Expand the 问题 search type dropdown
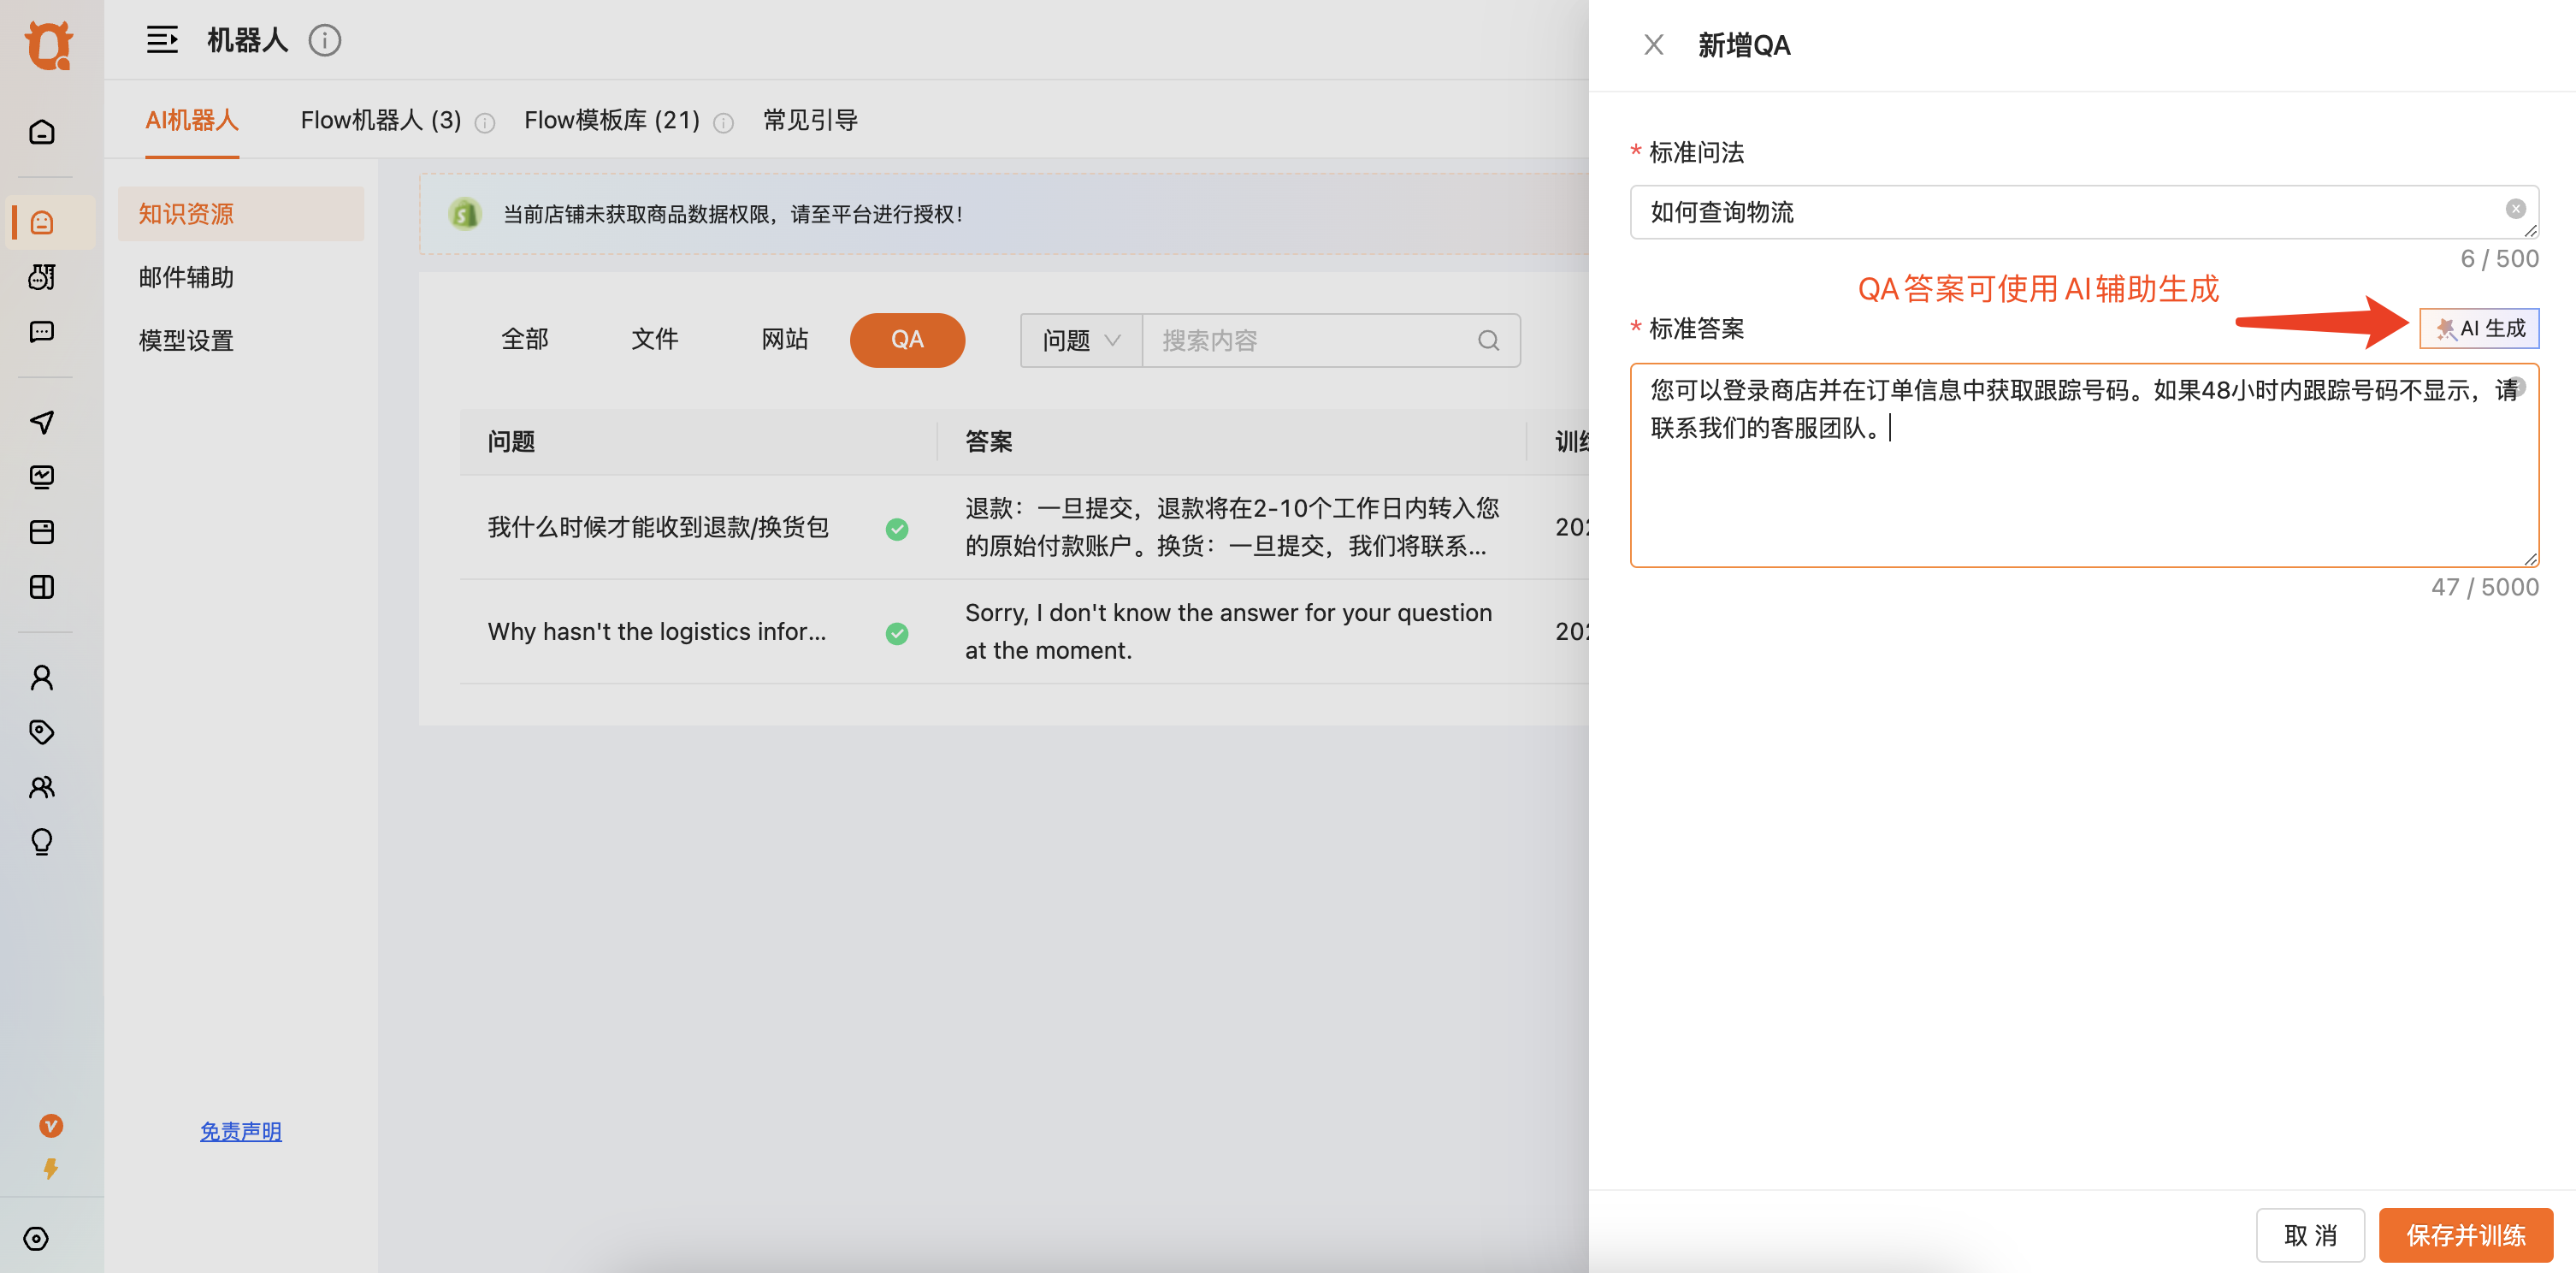This screenshot has height=1273, width=2576. tap(1080, 341)
